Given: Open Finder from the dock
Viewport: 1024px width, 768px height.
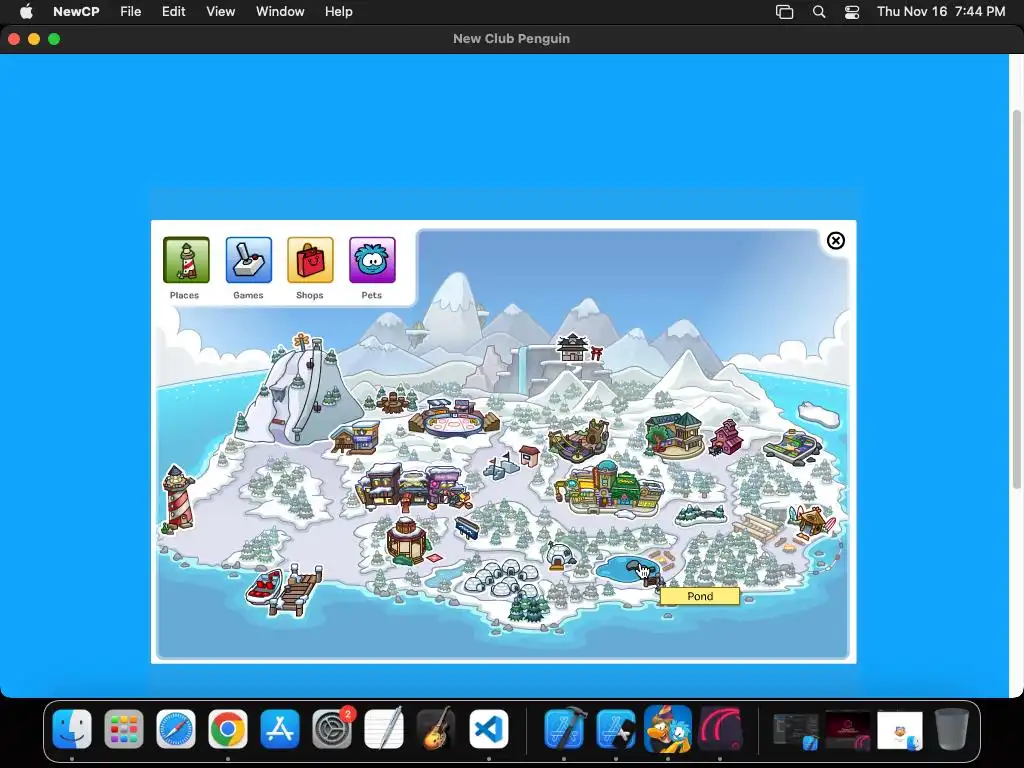Looking at the screenshot, I should [72, 729].
